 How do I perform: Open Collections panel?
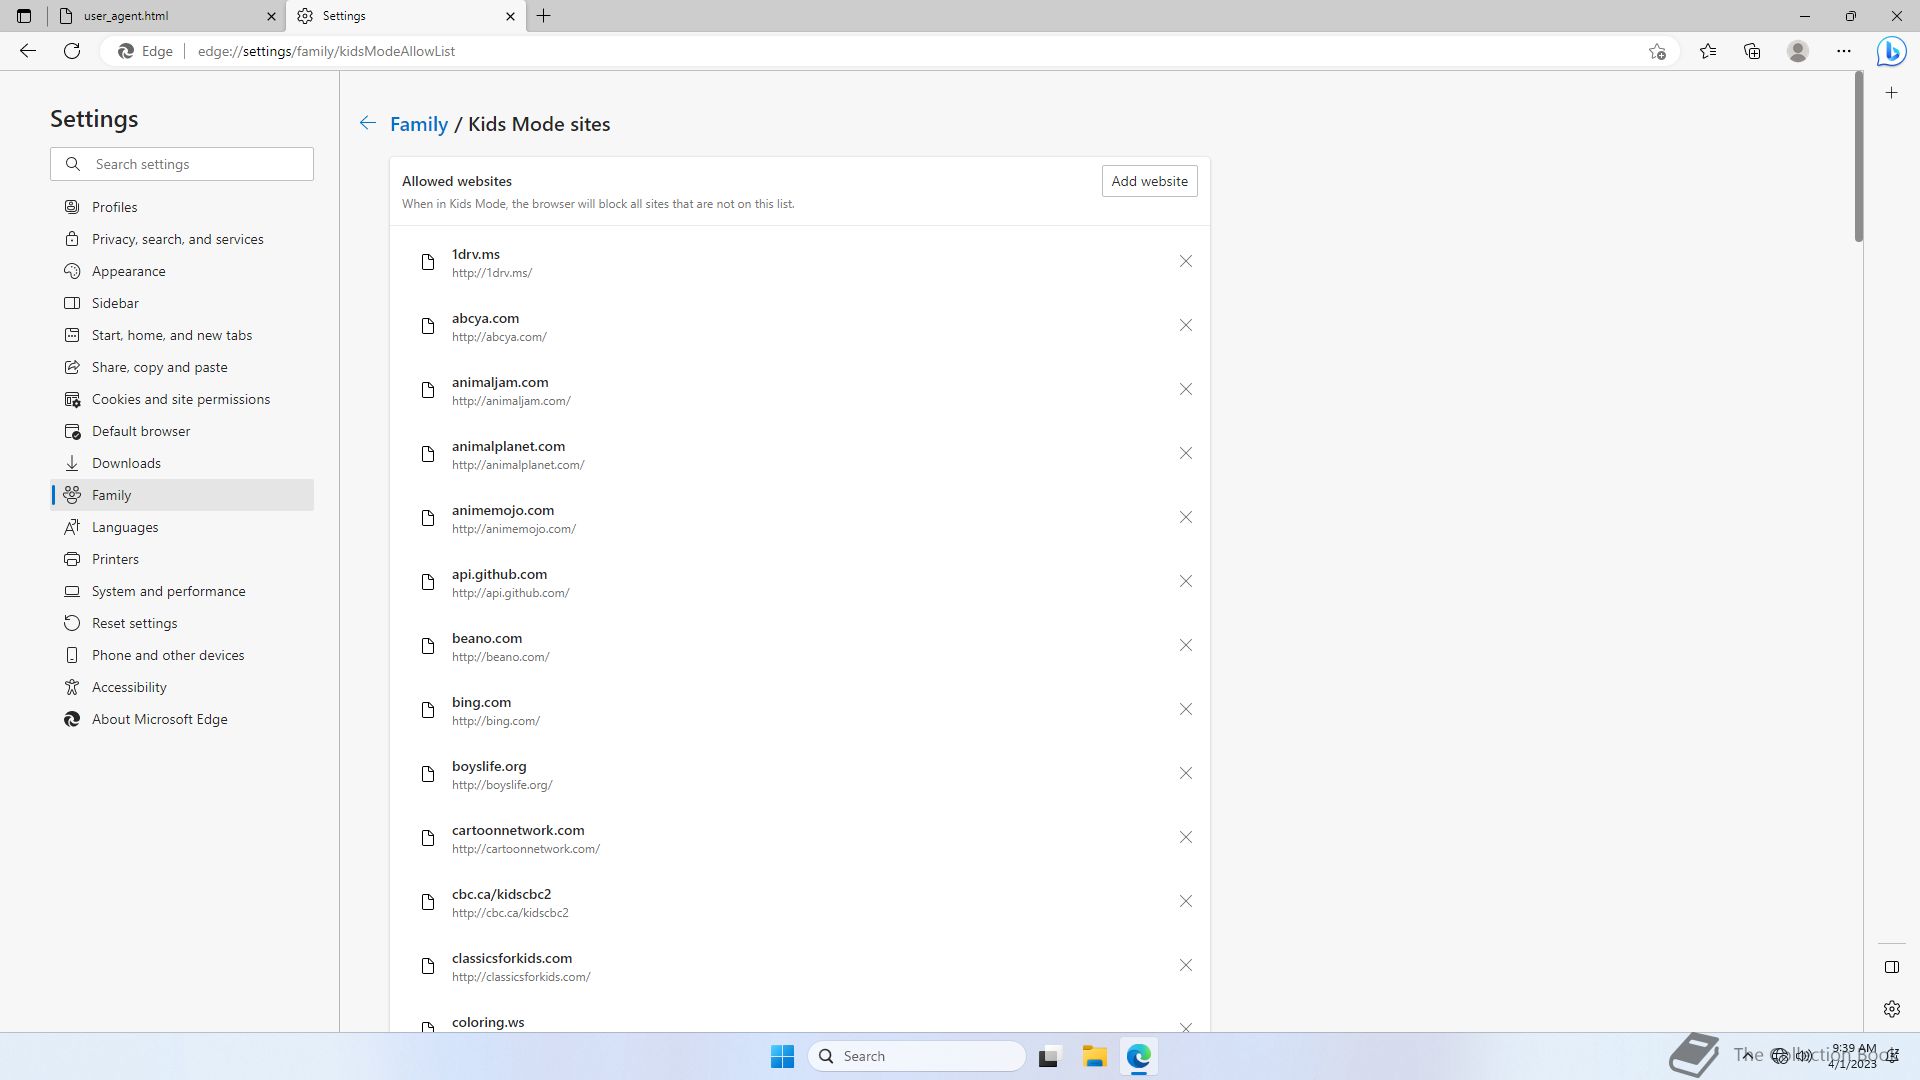1752,51
